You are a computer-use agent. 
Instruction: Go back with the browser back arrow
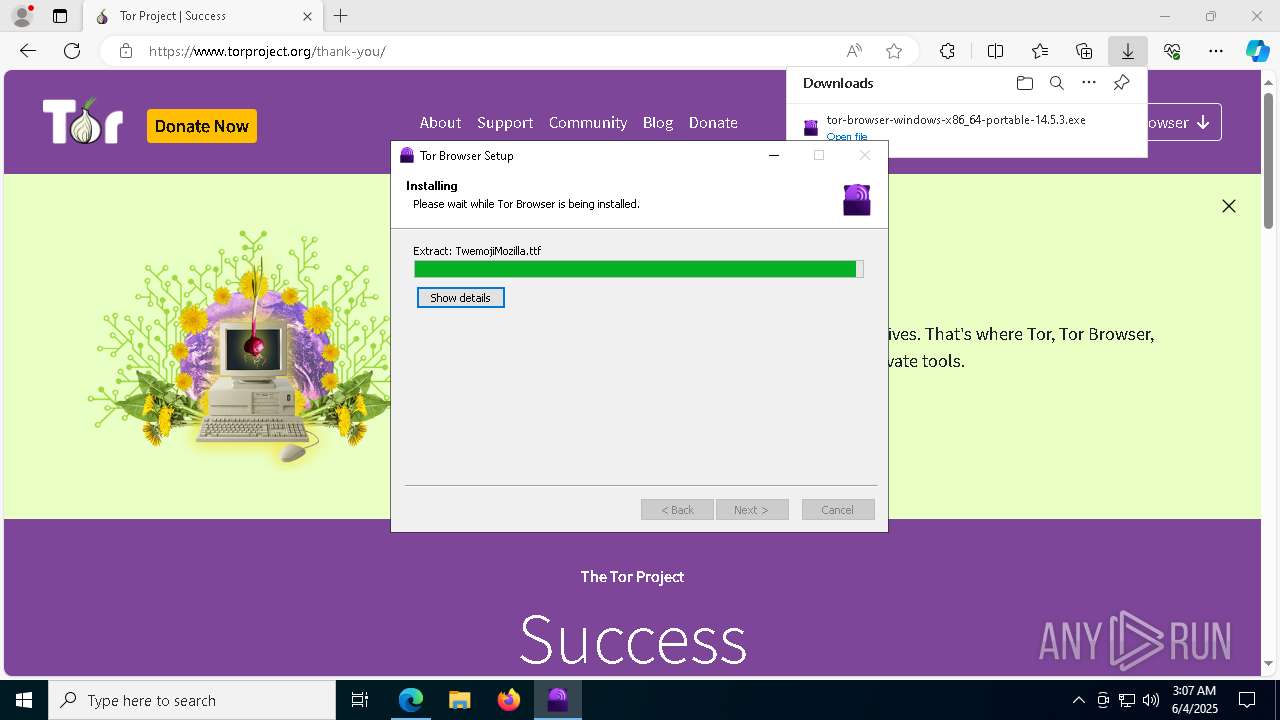[28, 51]
